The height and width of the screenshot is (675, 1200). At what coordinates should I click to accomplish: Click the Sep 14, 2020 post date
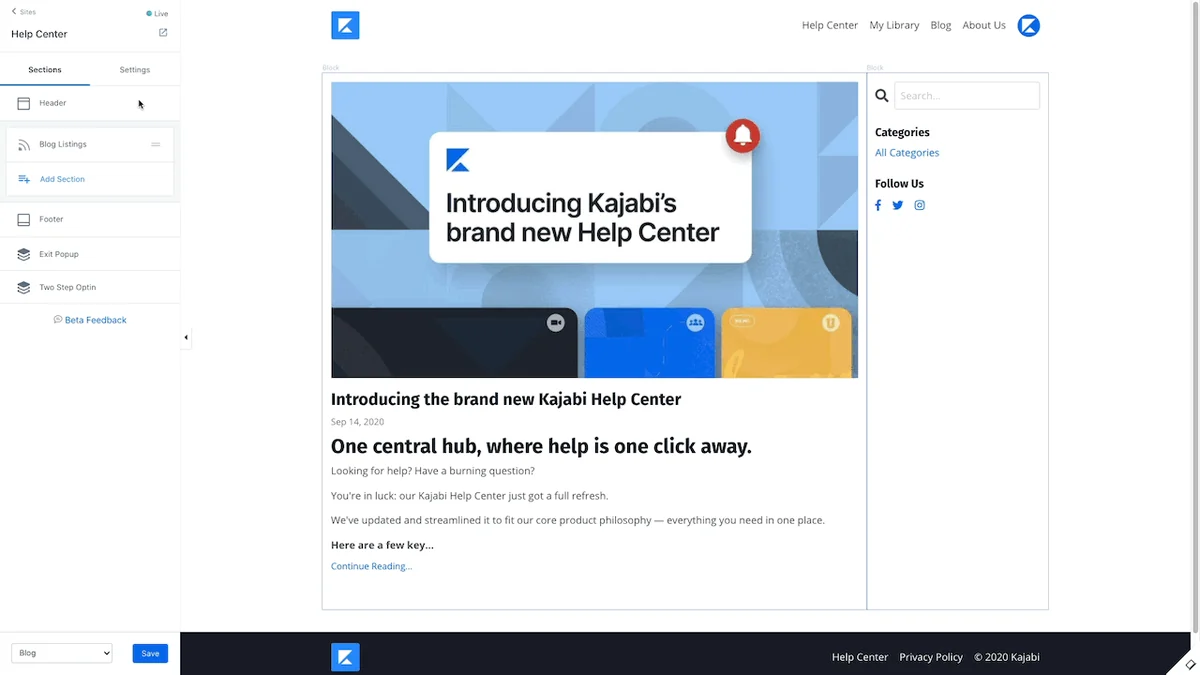pyautogui.click(x=357, y=422)
